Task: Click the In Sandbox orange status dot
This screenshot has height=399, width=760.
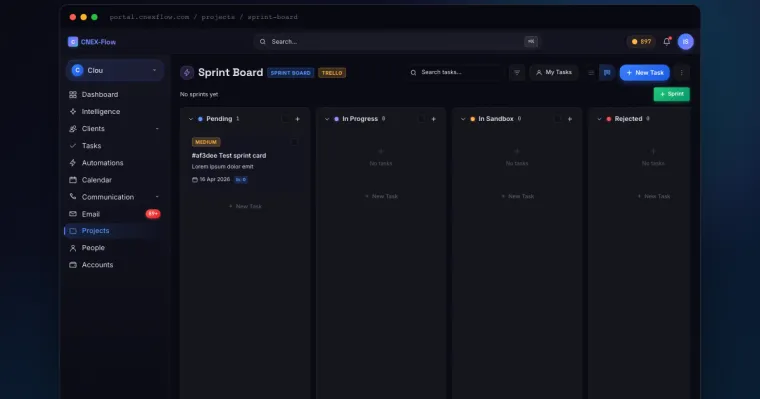Action: point(473,119)
